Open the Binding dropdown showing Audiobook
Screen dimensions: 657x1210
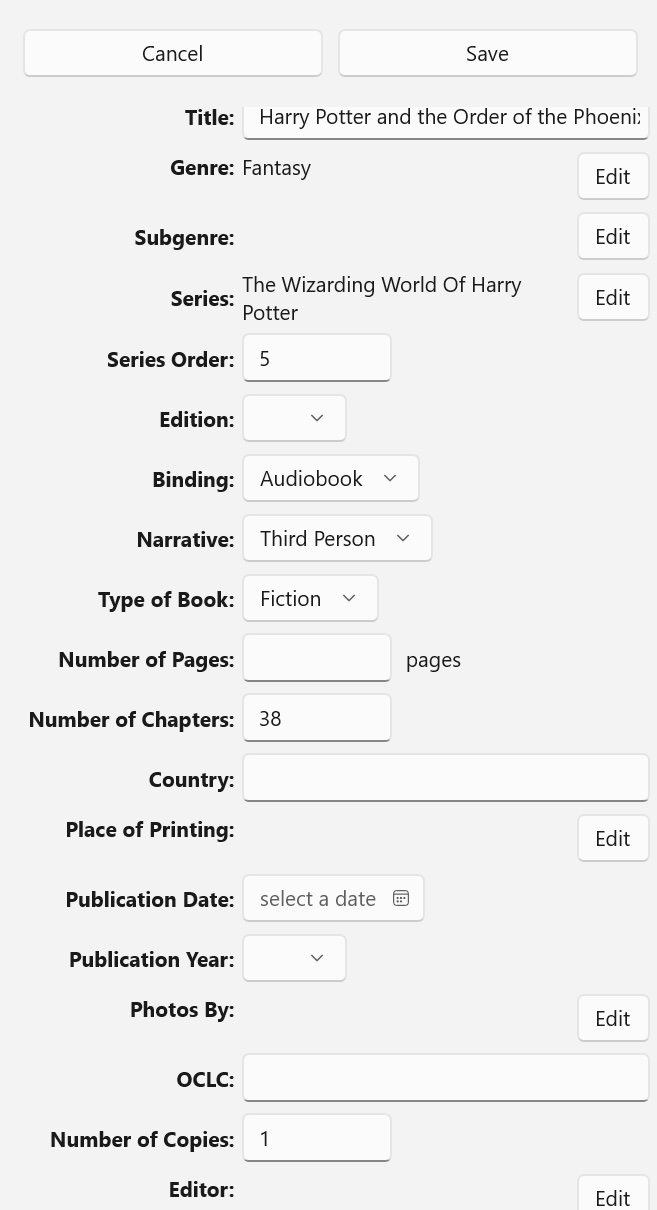330,478
